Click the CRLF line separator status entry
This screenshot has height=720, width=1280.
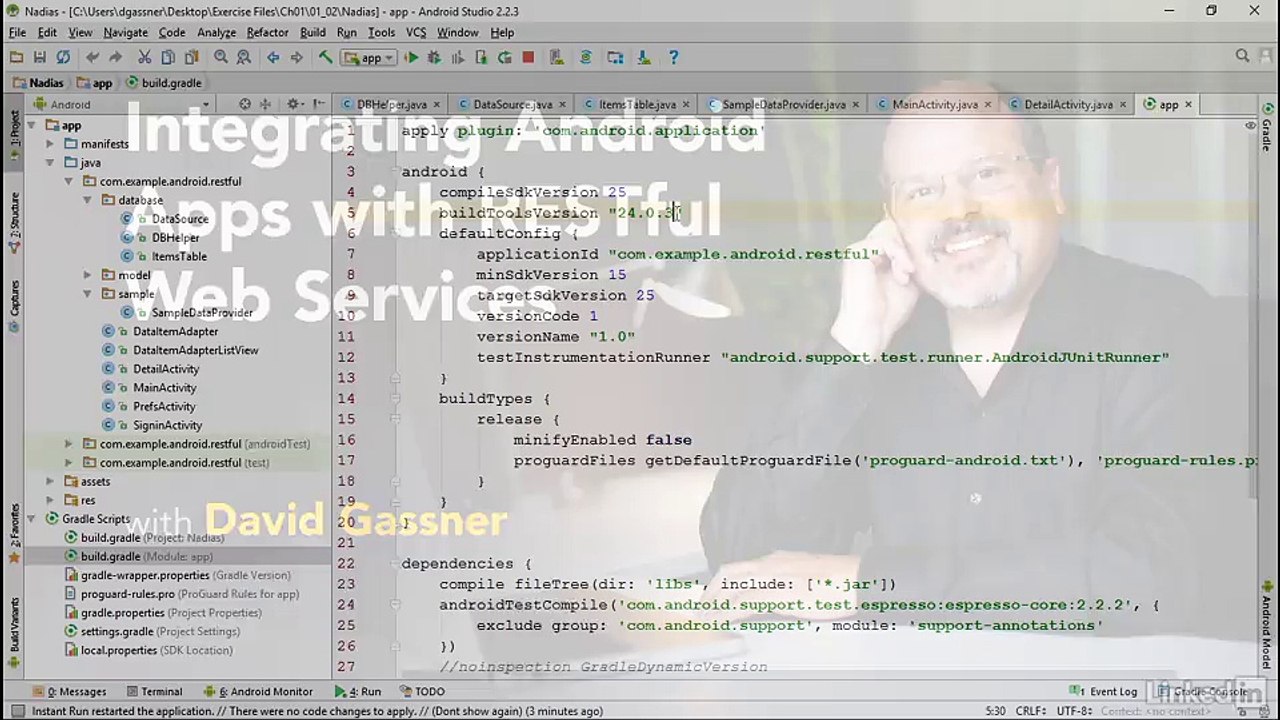(x=1031, y=711)
